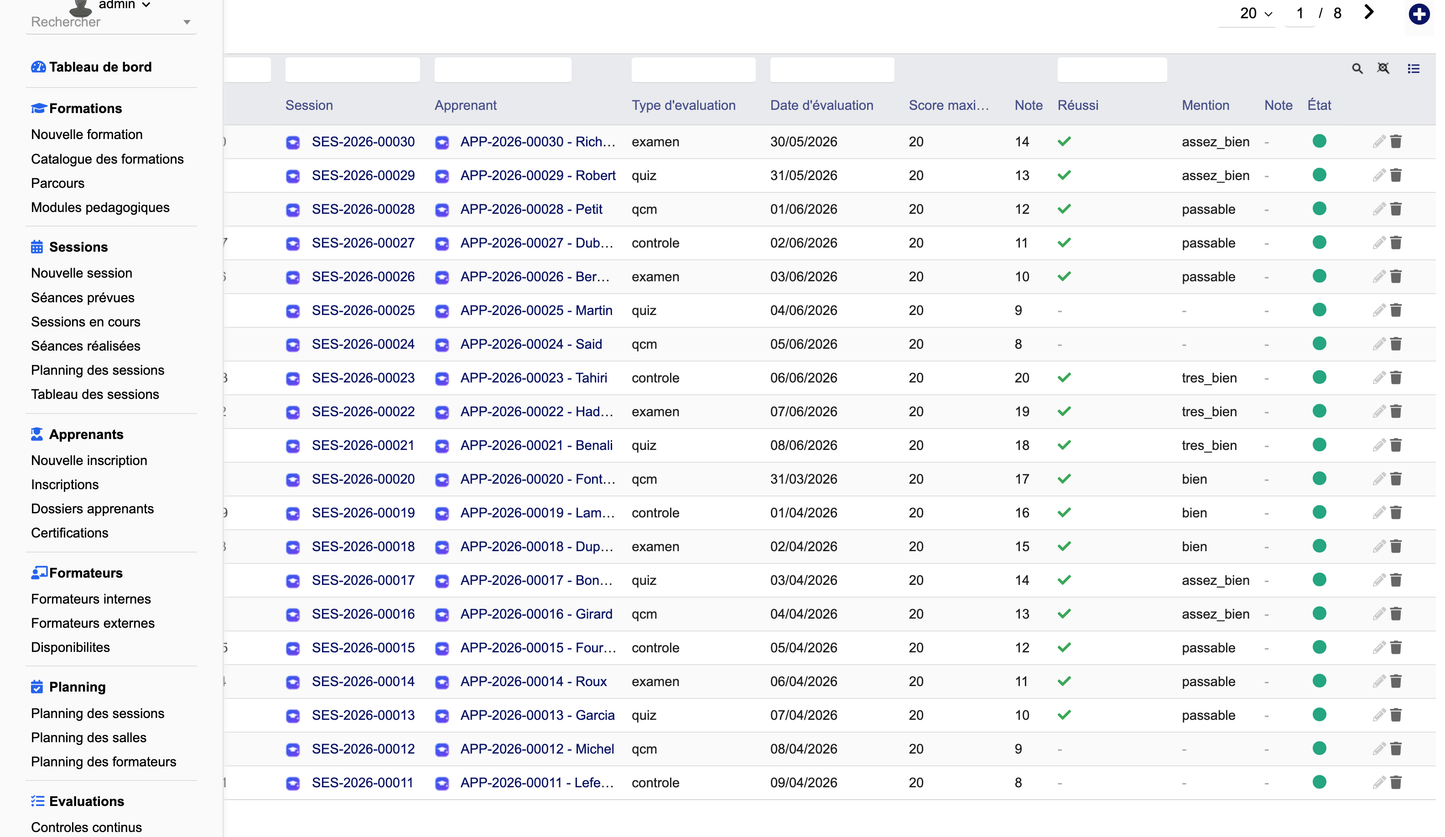Click the Réussi column filter field
The image size is (1445, 837).
point(1112,69)
